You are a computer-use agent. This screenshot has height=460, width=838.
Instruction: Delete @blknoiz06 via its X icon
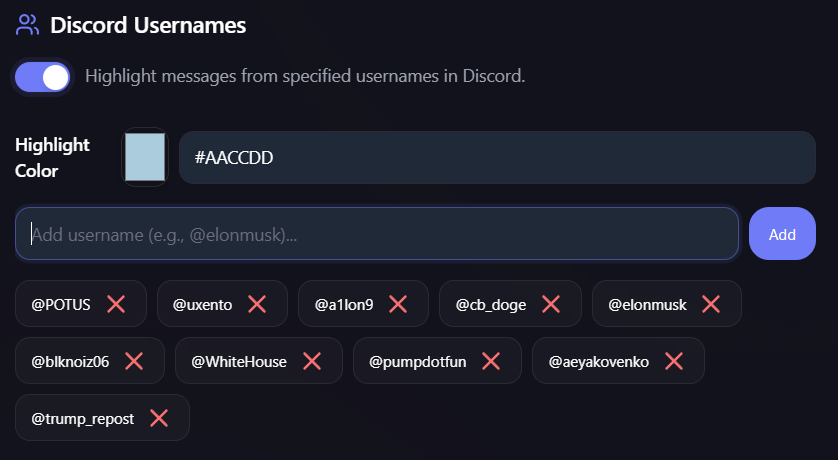click(134, 361)
